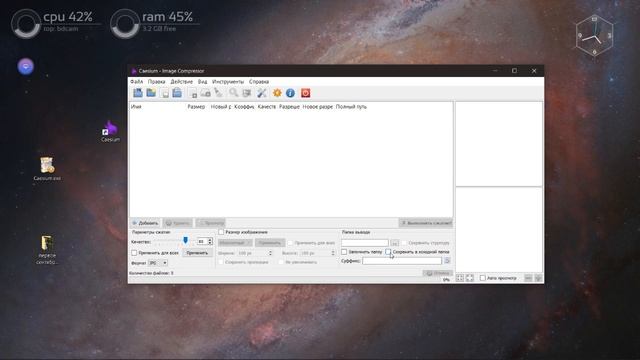The image size is (640, 360).
Task: Click the Имя column header
Action: [136, 107]
